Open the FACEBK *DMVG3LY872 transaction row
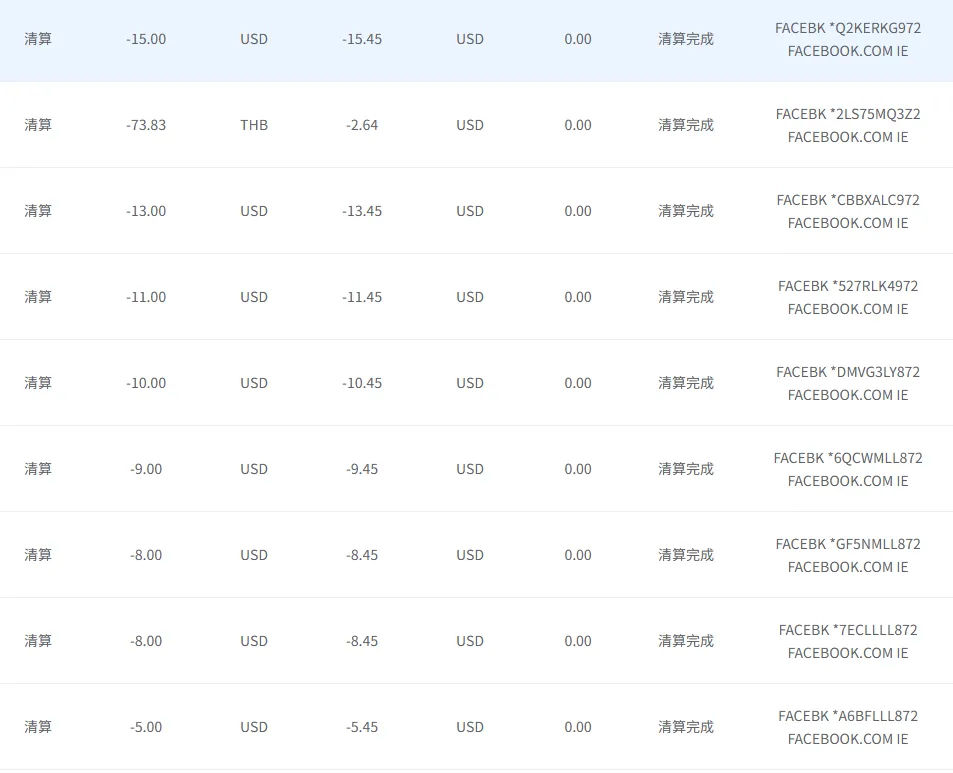The width and height of the screenshot is (953, 773). click(x=847, y=372)
